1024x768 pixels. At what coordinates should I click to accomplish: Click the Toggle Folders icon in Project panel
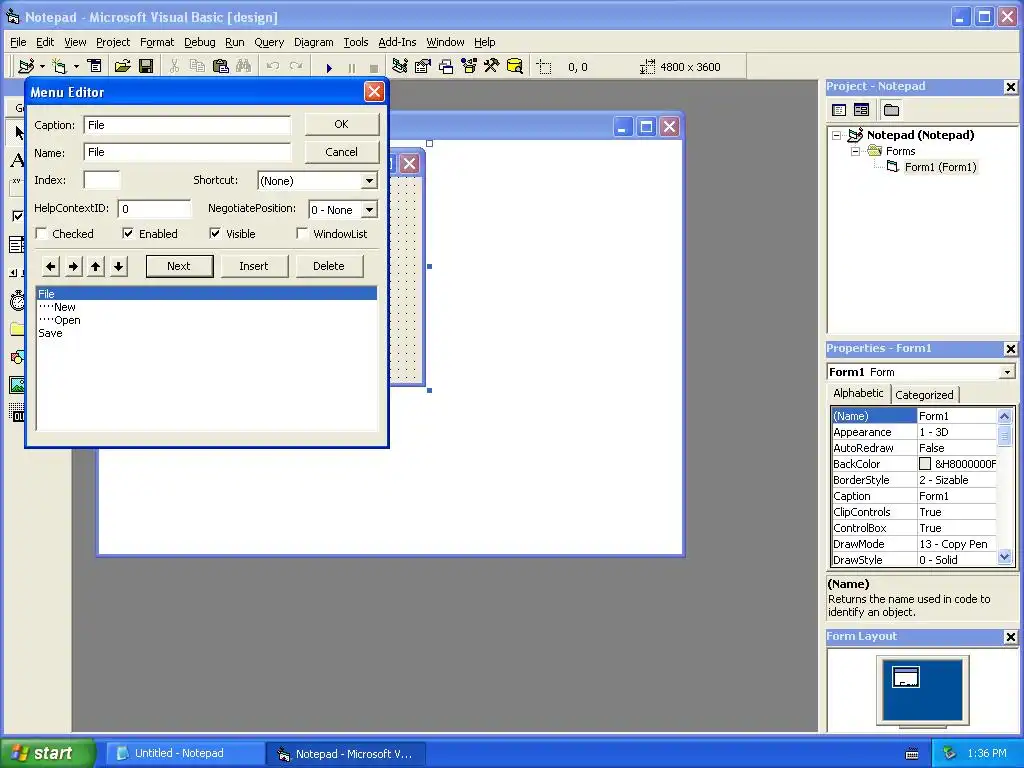[891, 110]
